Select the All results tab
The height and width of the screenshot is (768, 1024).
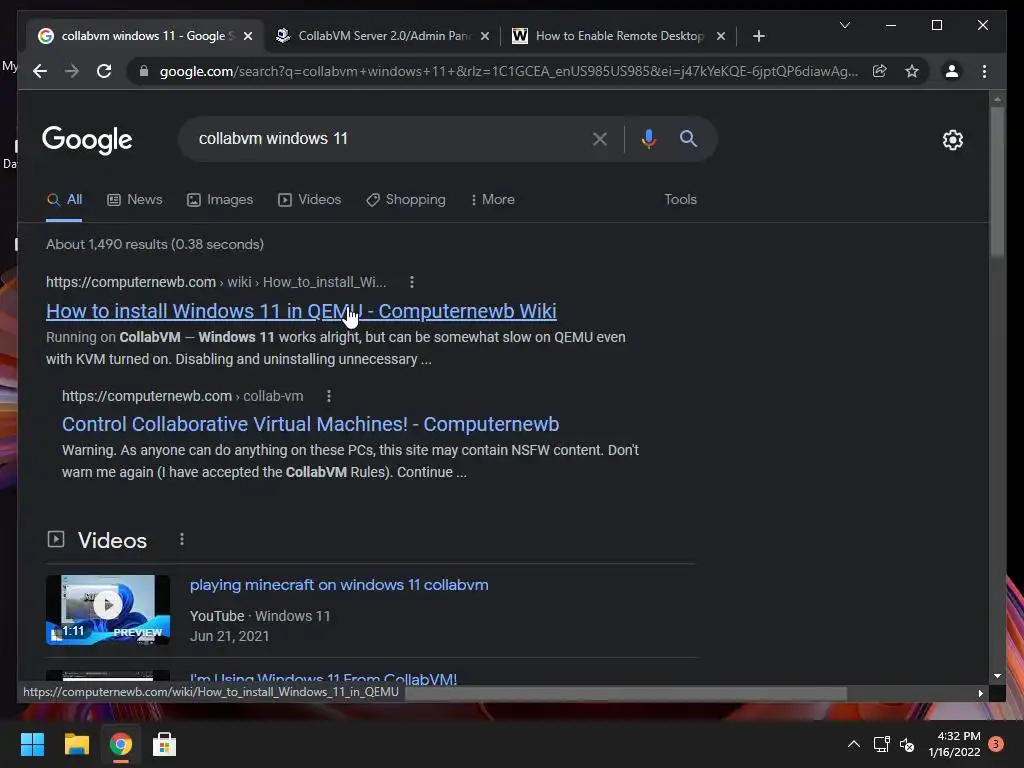64,200
